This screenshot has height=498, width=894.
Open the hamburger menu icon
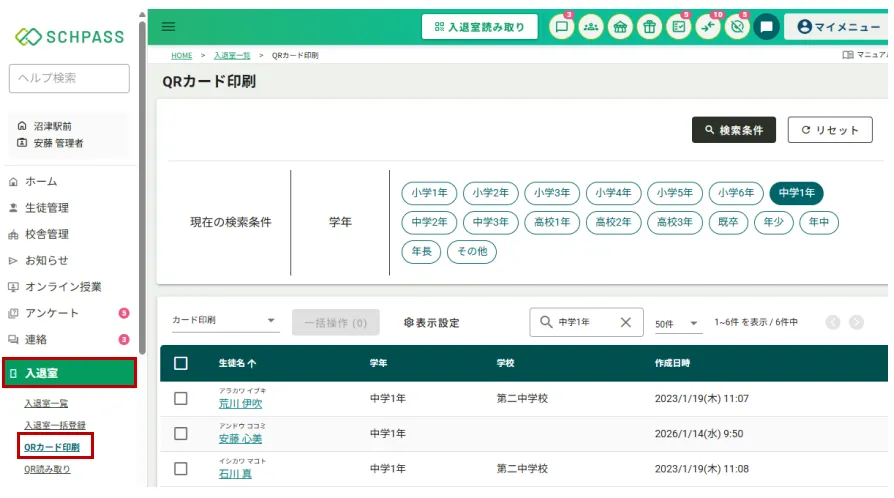tap(168, 27)
